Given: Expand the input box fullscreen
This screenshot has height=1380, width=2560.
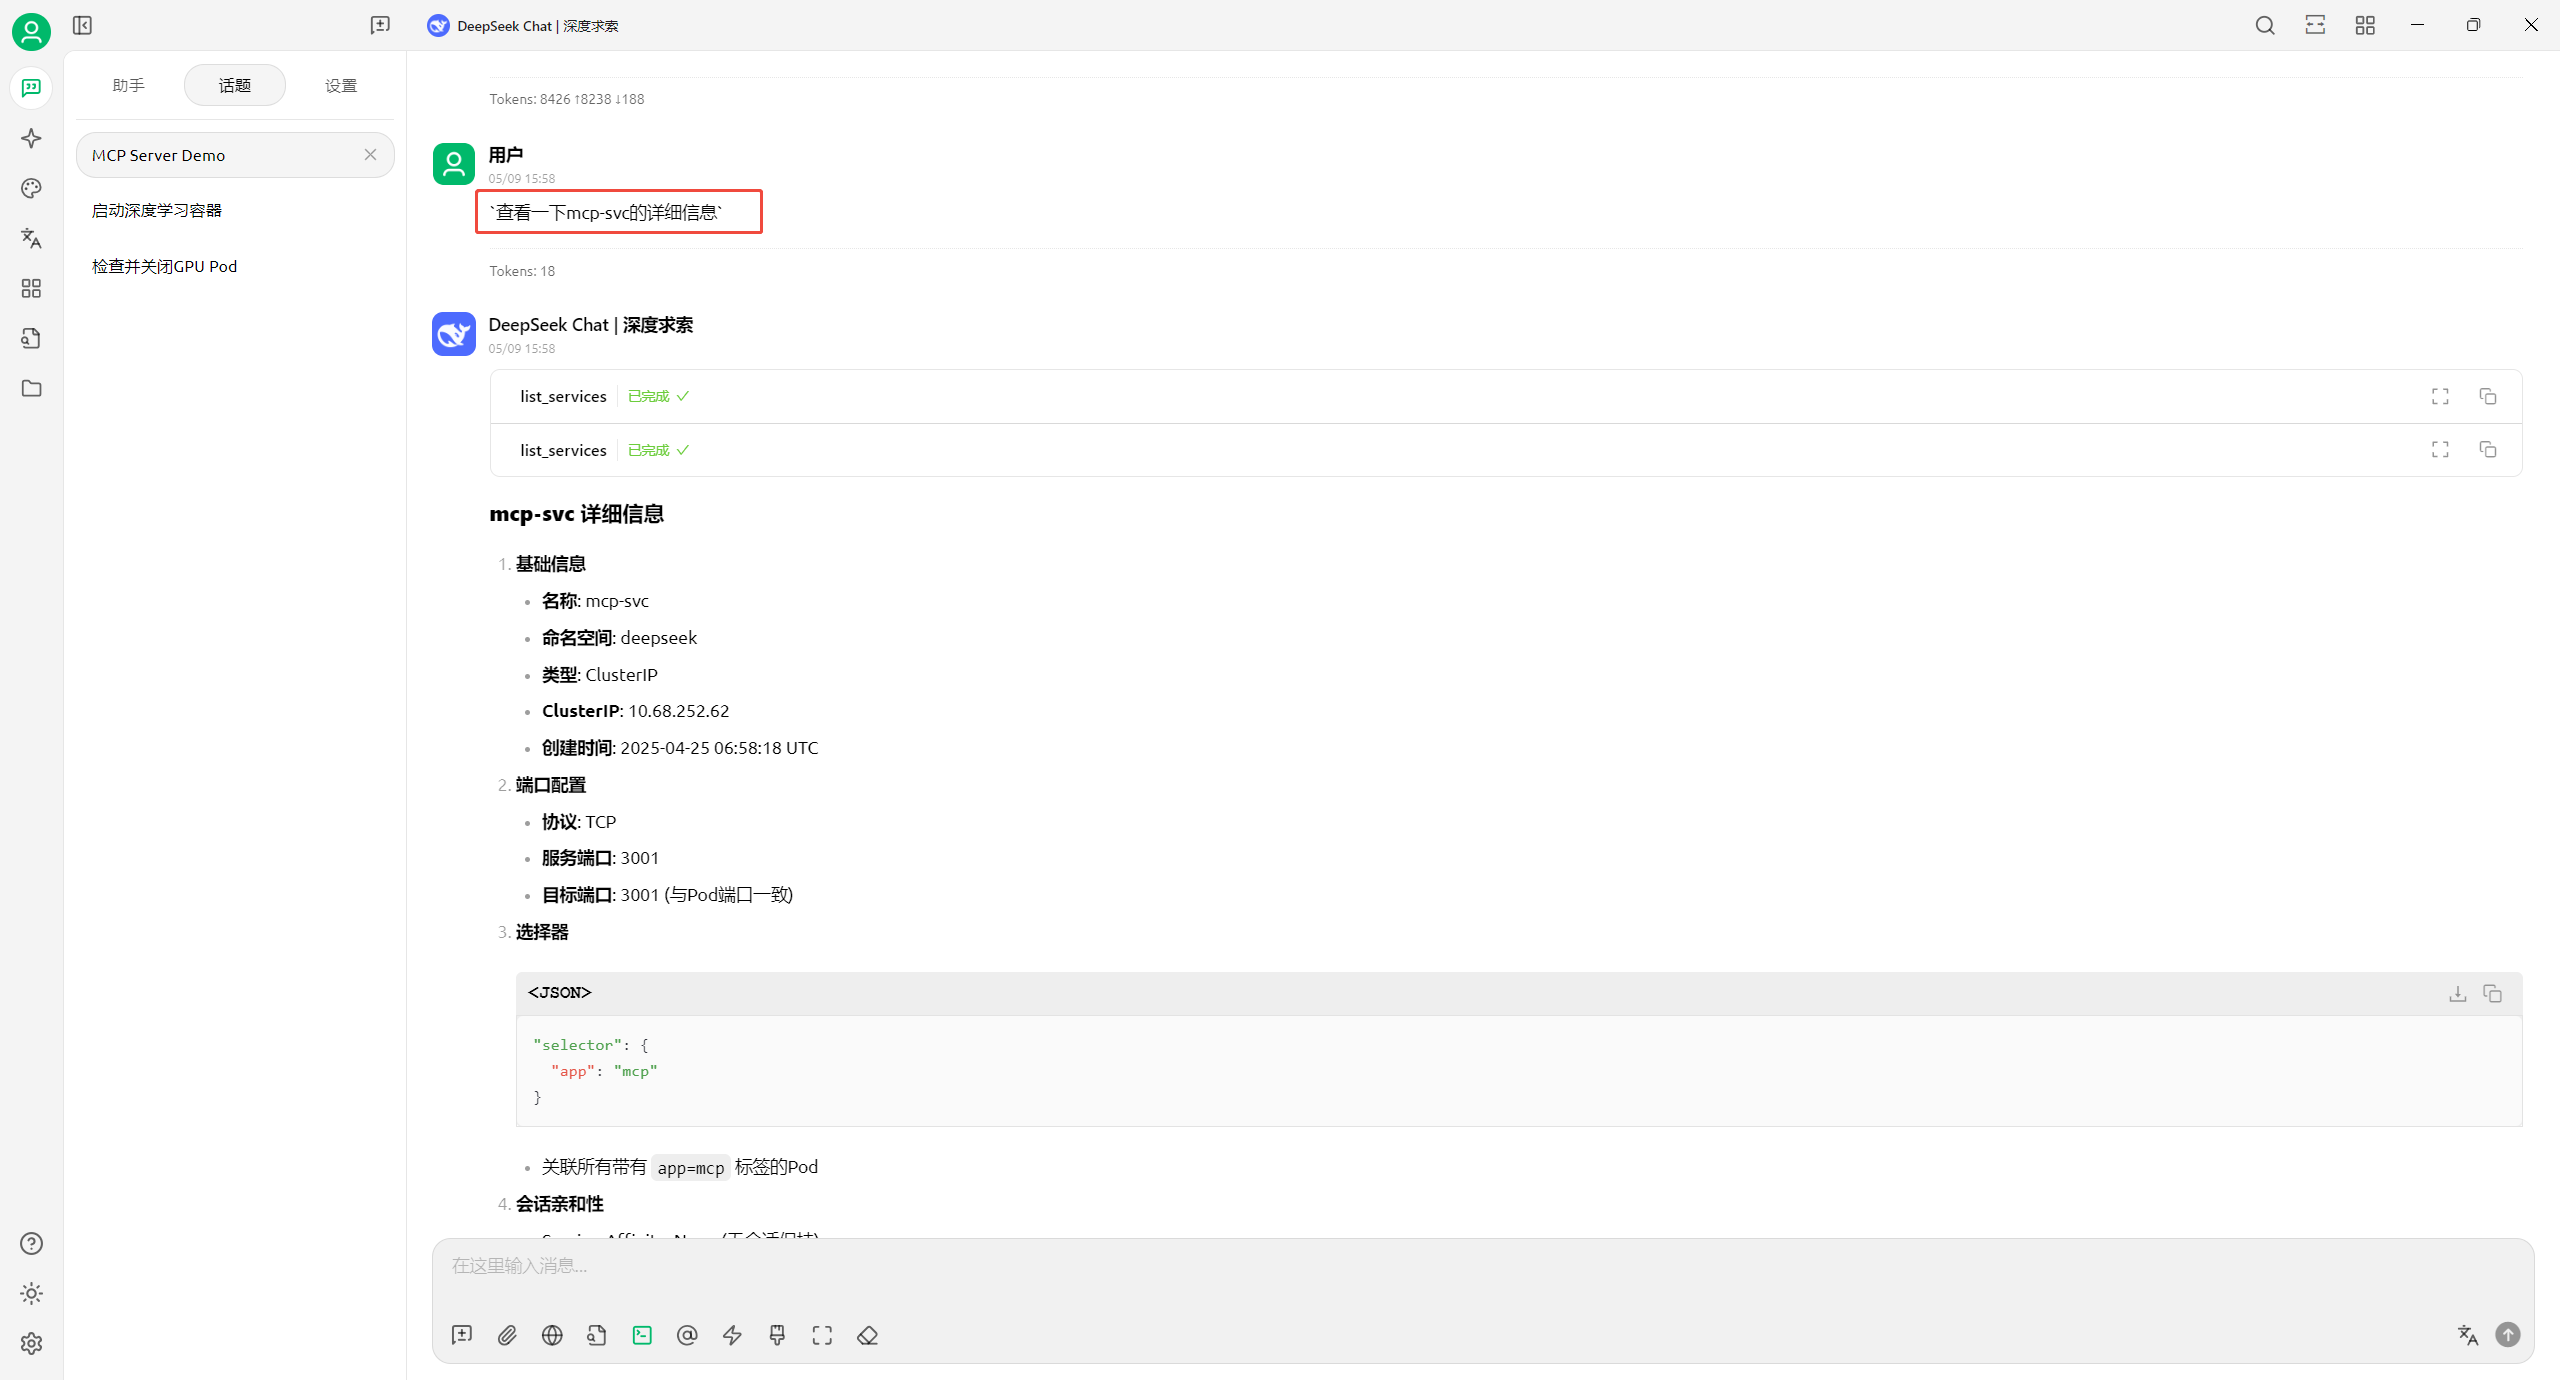Looking at the screenshot, I should 822,1335.
